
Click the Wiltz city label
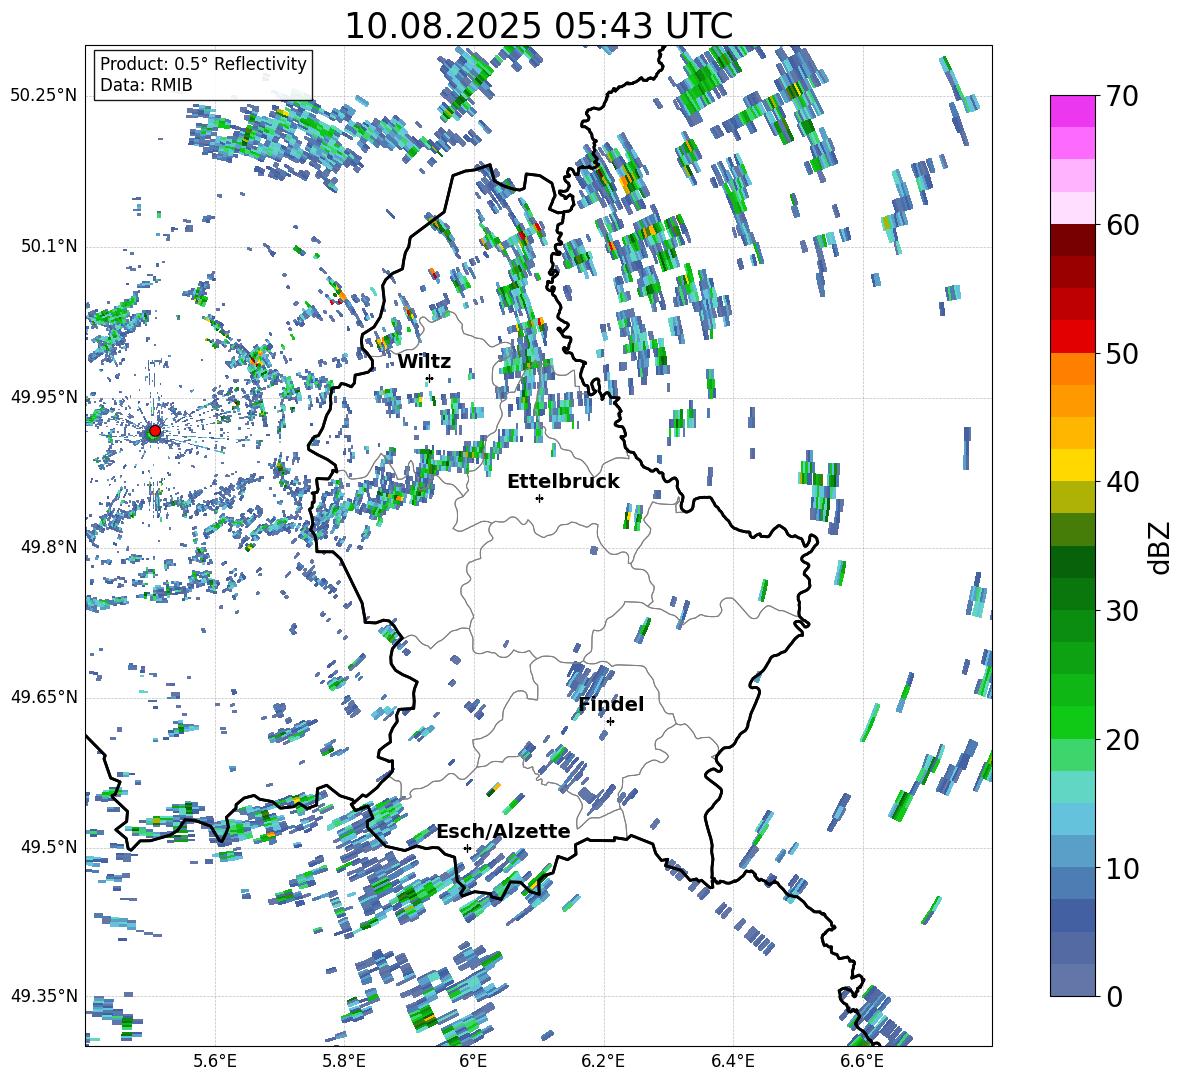(424, 362)
